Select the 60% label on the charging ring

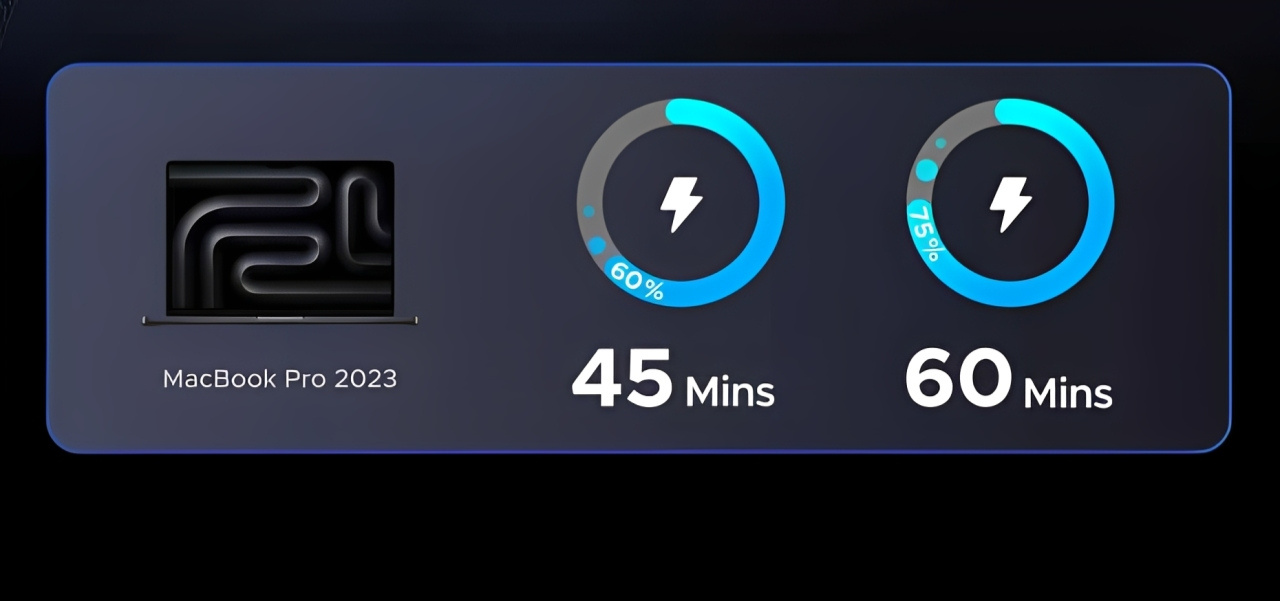[636, 281]
